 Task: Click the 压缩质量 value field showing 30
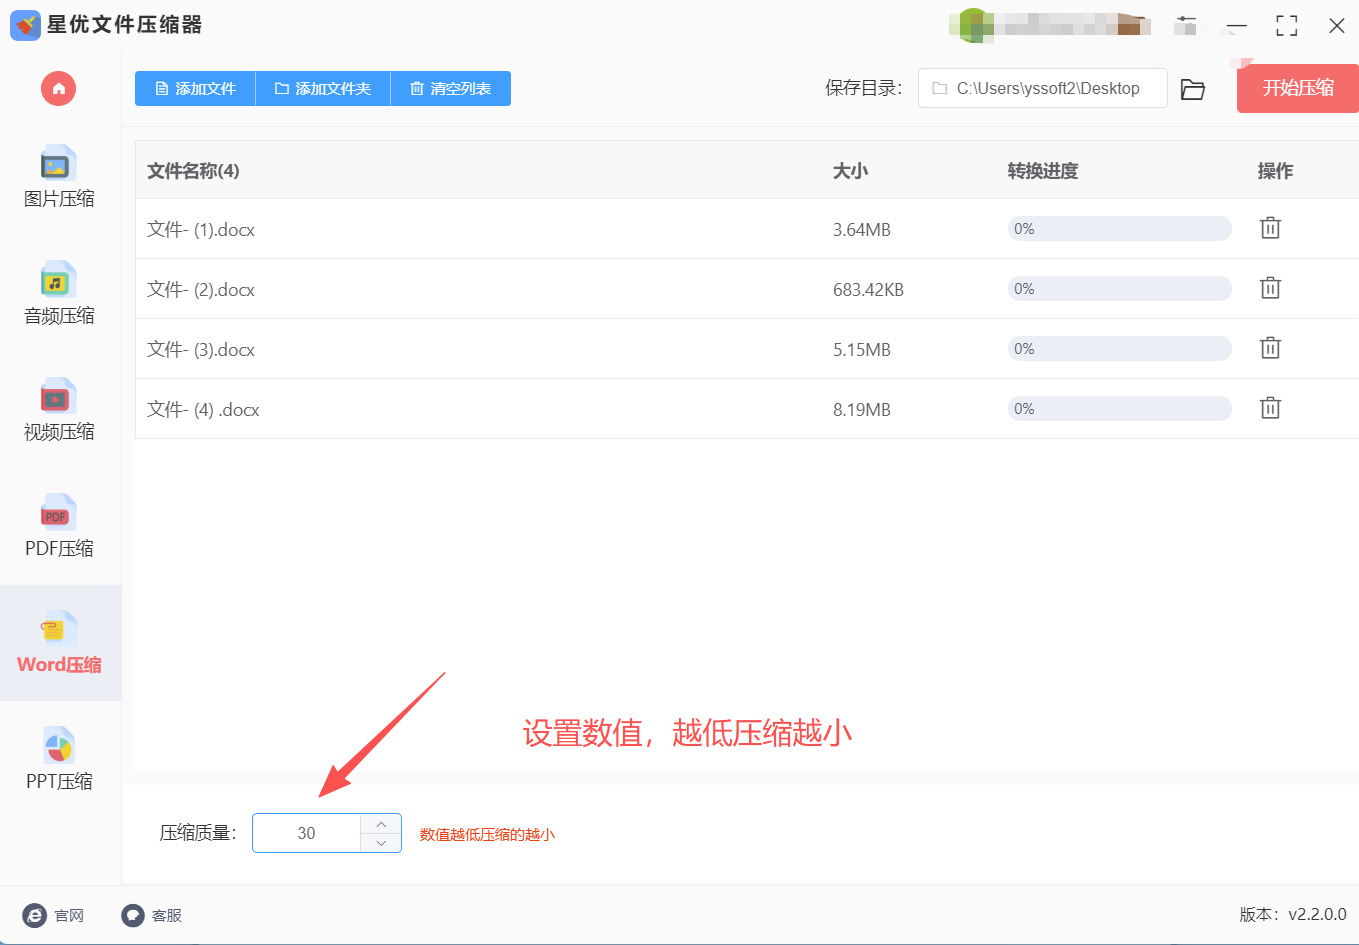(x=307, y=833)
